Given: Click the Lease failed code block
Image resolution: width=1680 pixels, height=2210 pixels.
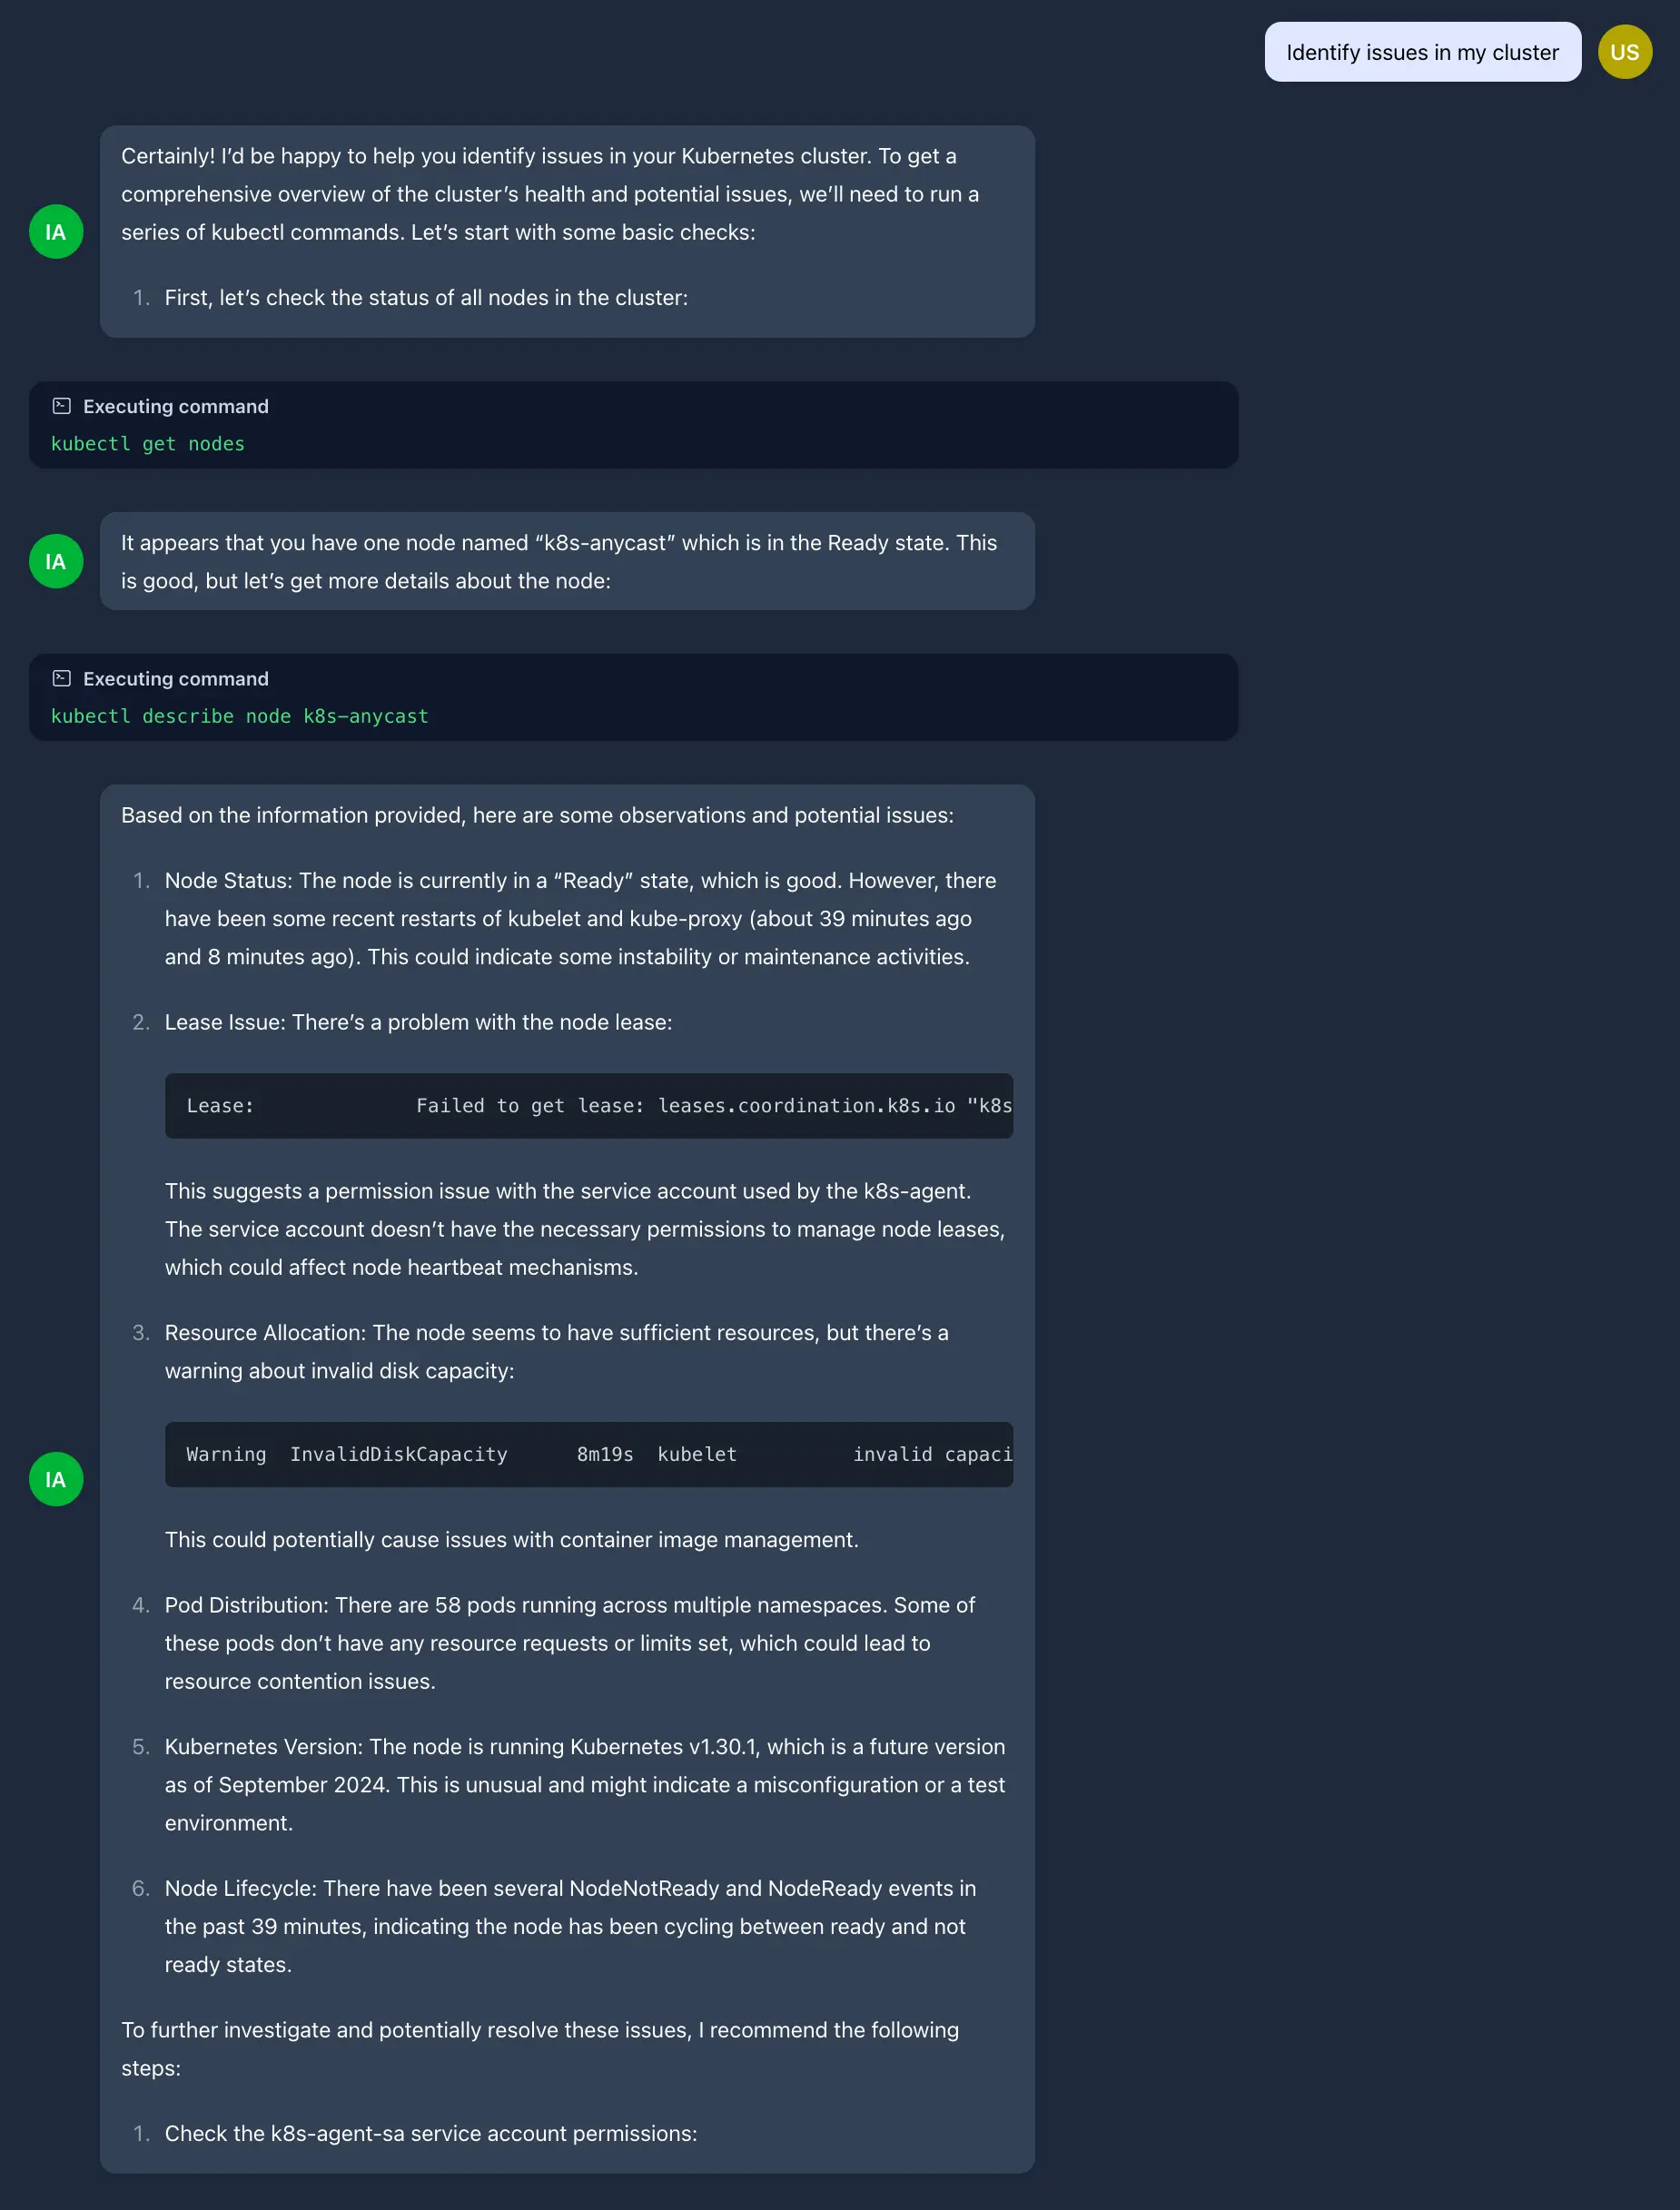Looking at the screenshot, I should 589,1106.
